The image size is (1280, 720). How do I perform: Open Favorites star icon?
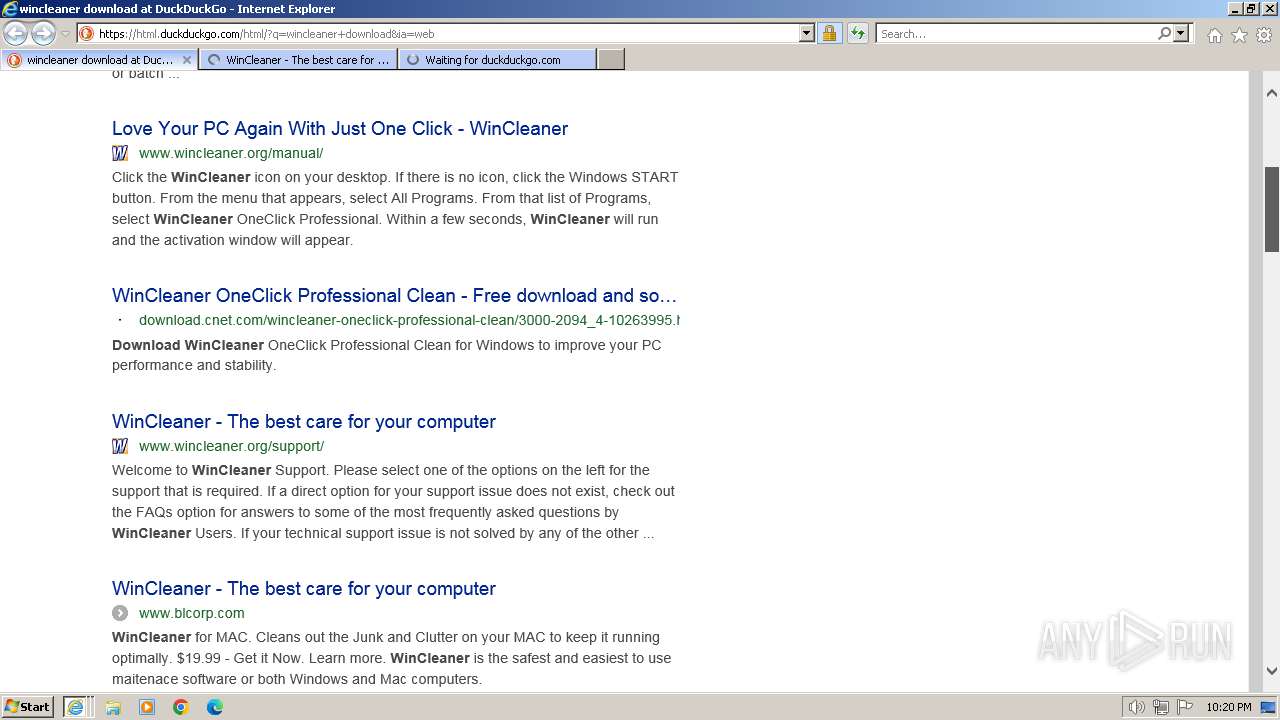click(1239, 35)
